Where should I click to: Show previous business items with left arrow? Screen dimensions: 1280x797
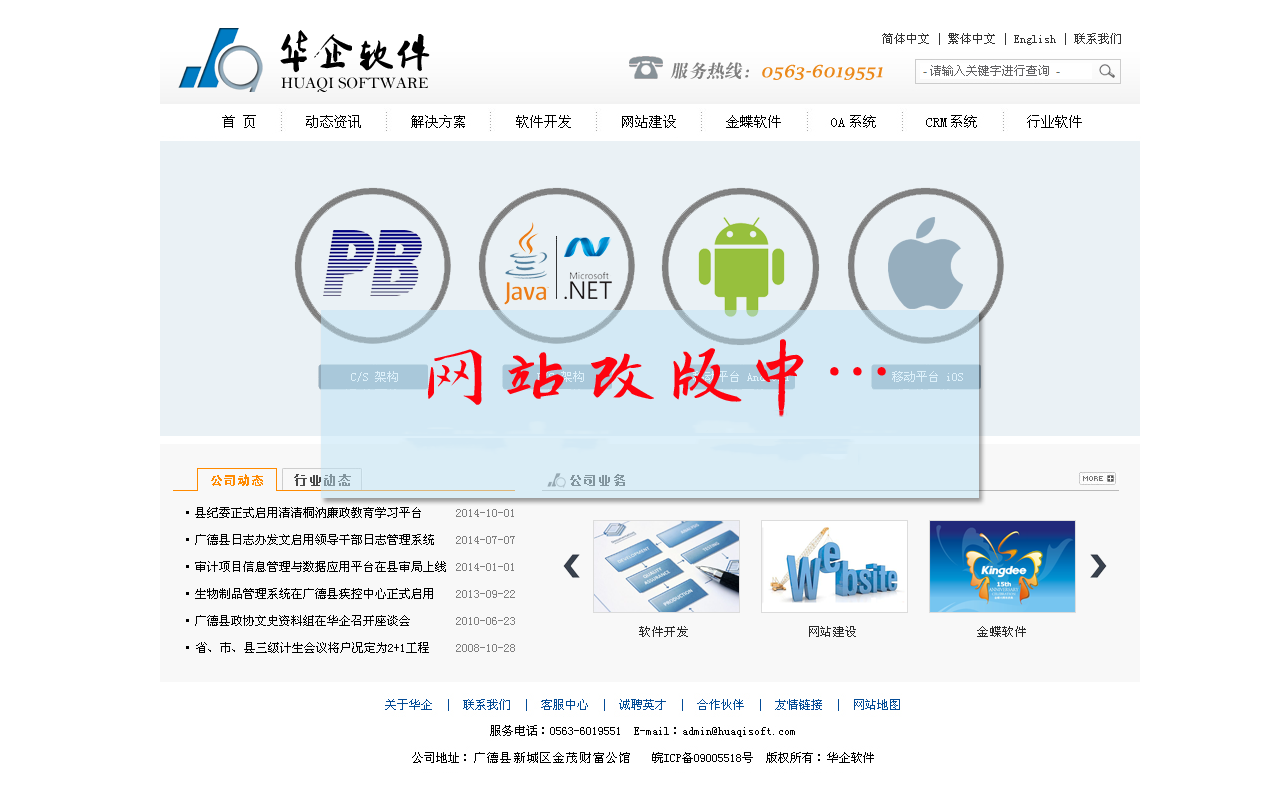tap(571, 566)
